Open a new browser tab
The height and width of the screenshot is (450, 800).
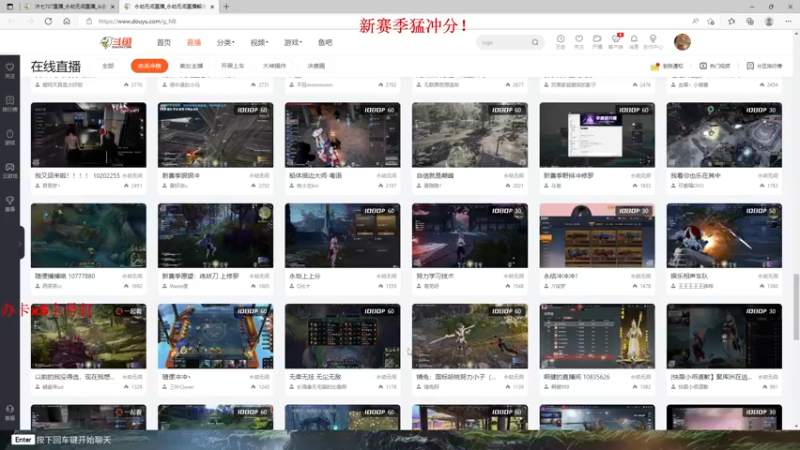coord(226,7)
